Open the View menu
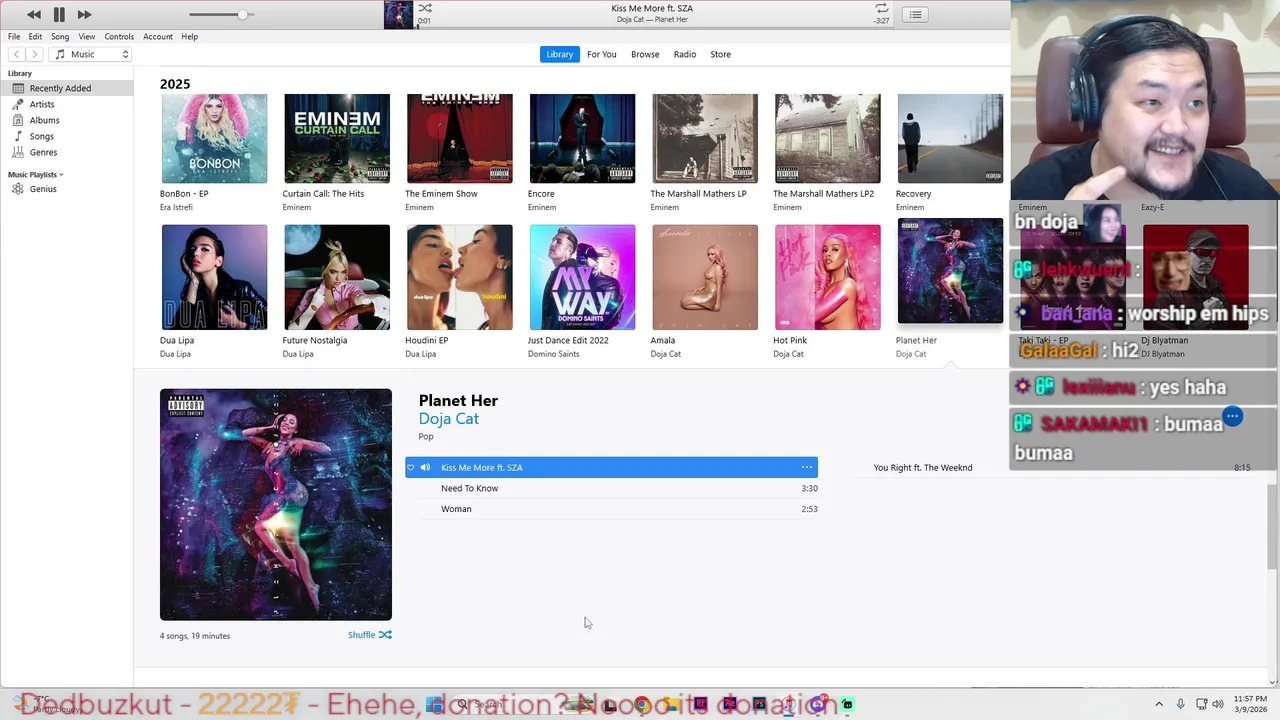Viewport: 1280px width, 720px height. [x=87, y=36]
